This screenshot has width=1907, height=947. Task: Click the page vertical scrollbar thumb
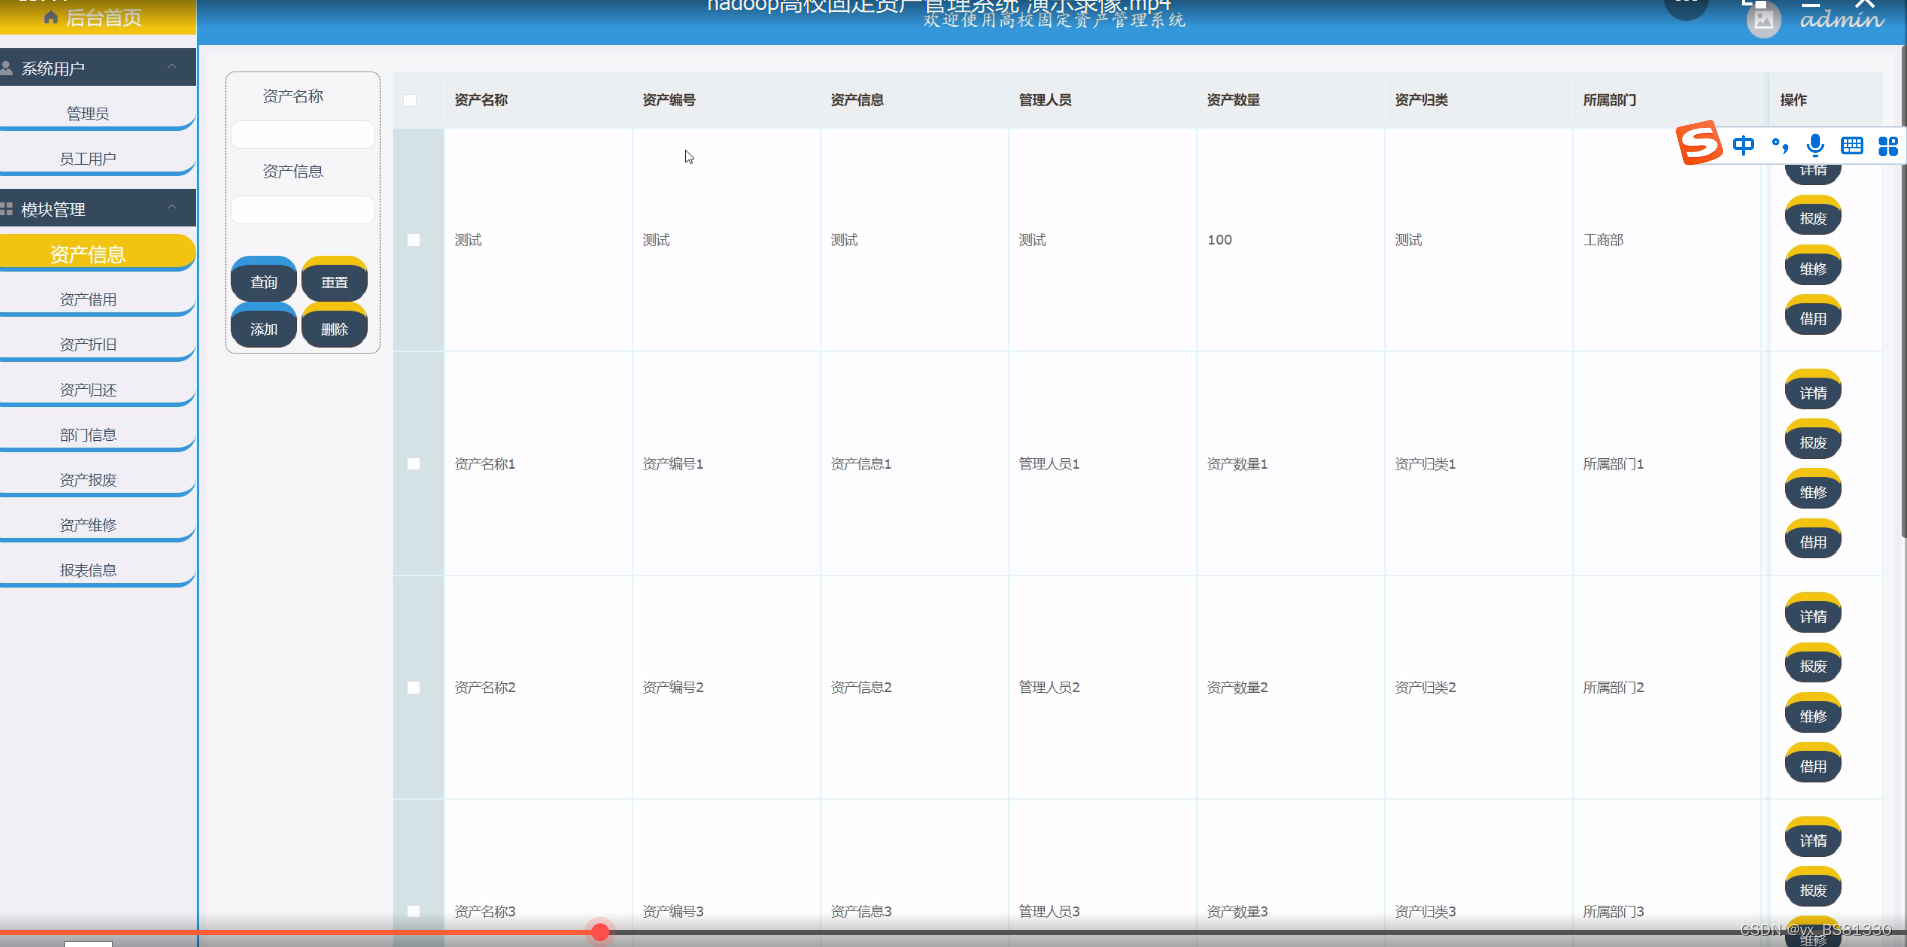click(x=1903, y=290)
